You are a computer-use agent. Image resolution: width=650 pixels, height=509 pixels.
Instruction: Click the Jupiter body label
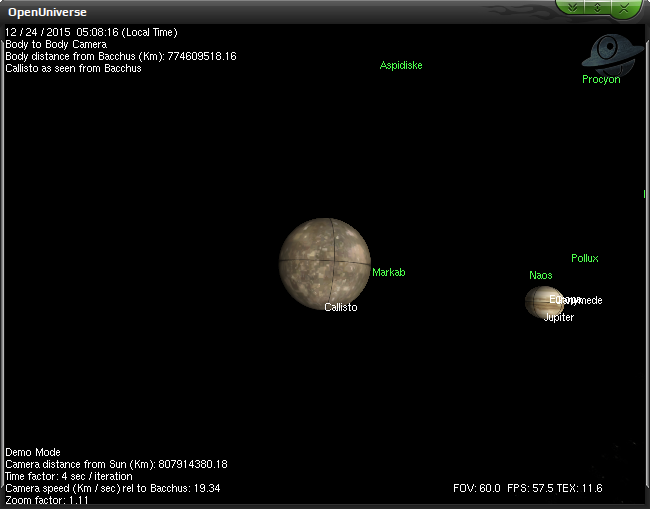[x=559, y=318]
